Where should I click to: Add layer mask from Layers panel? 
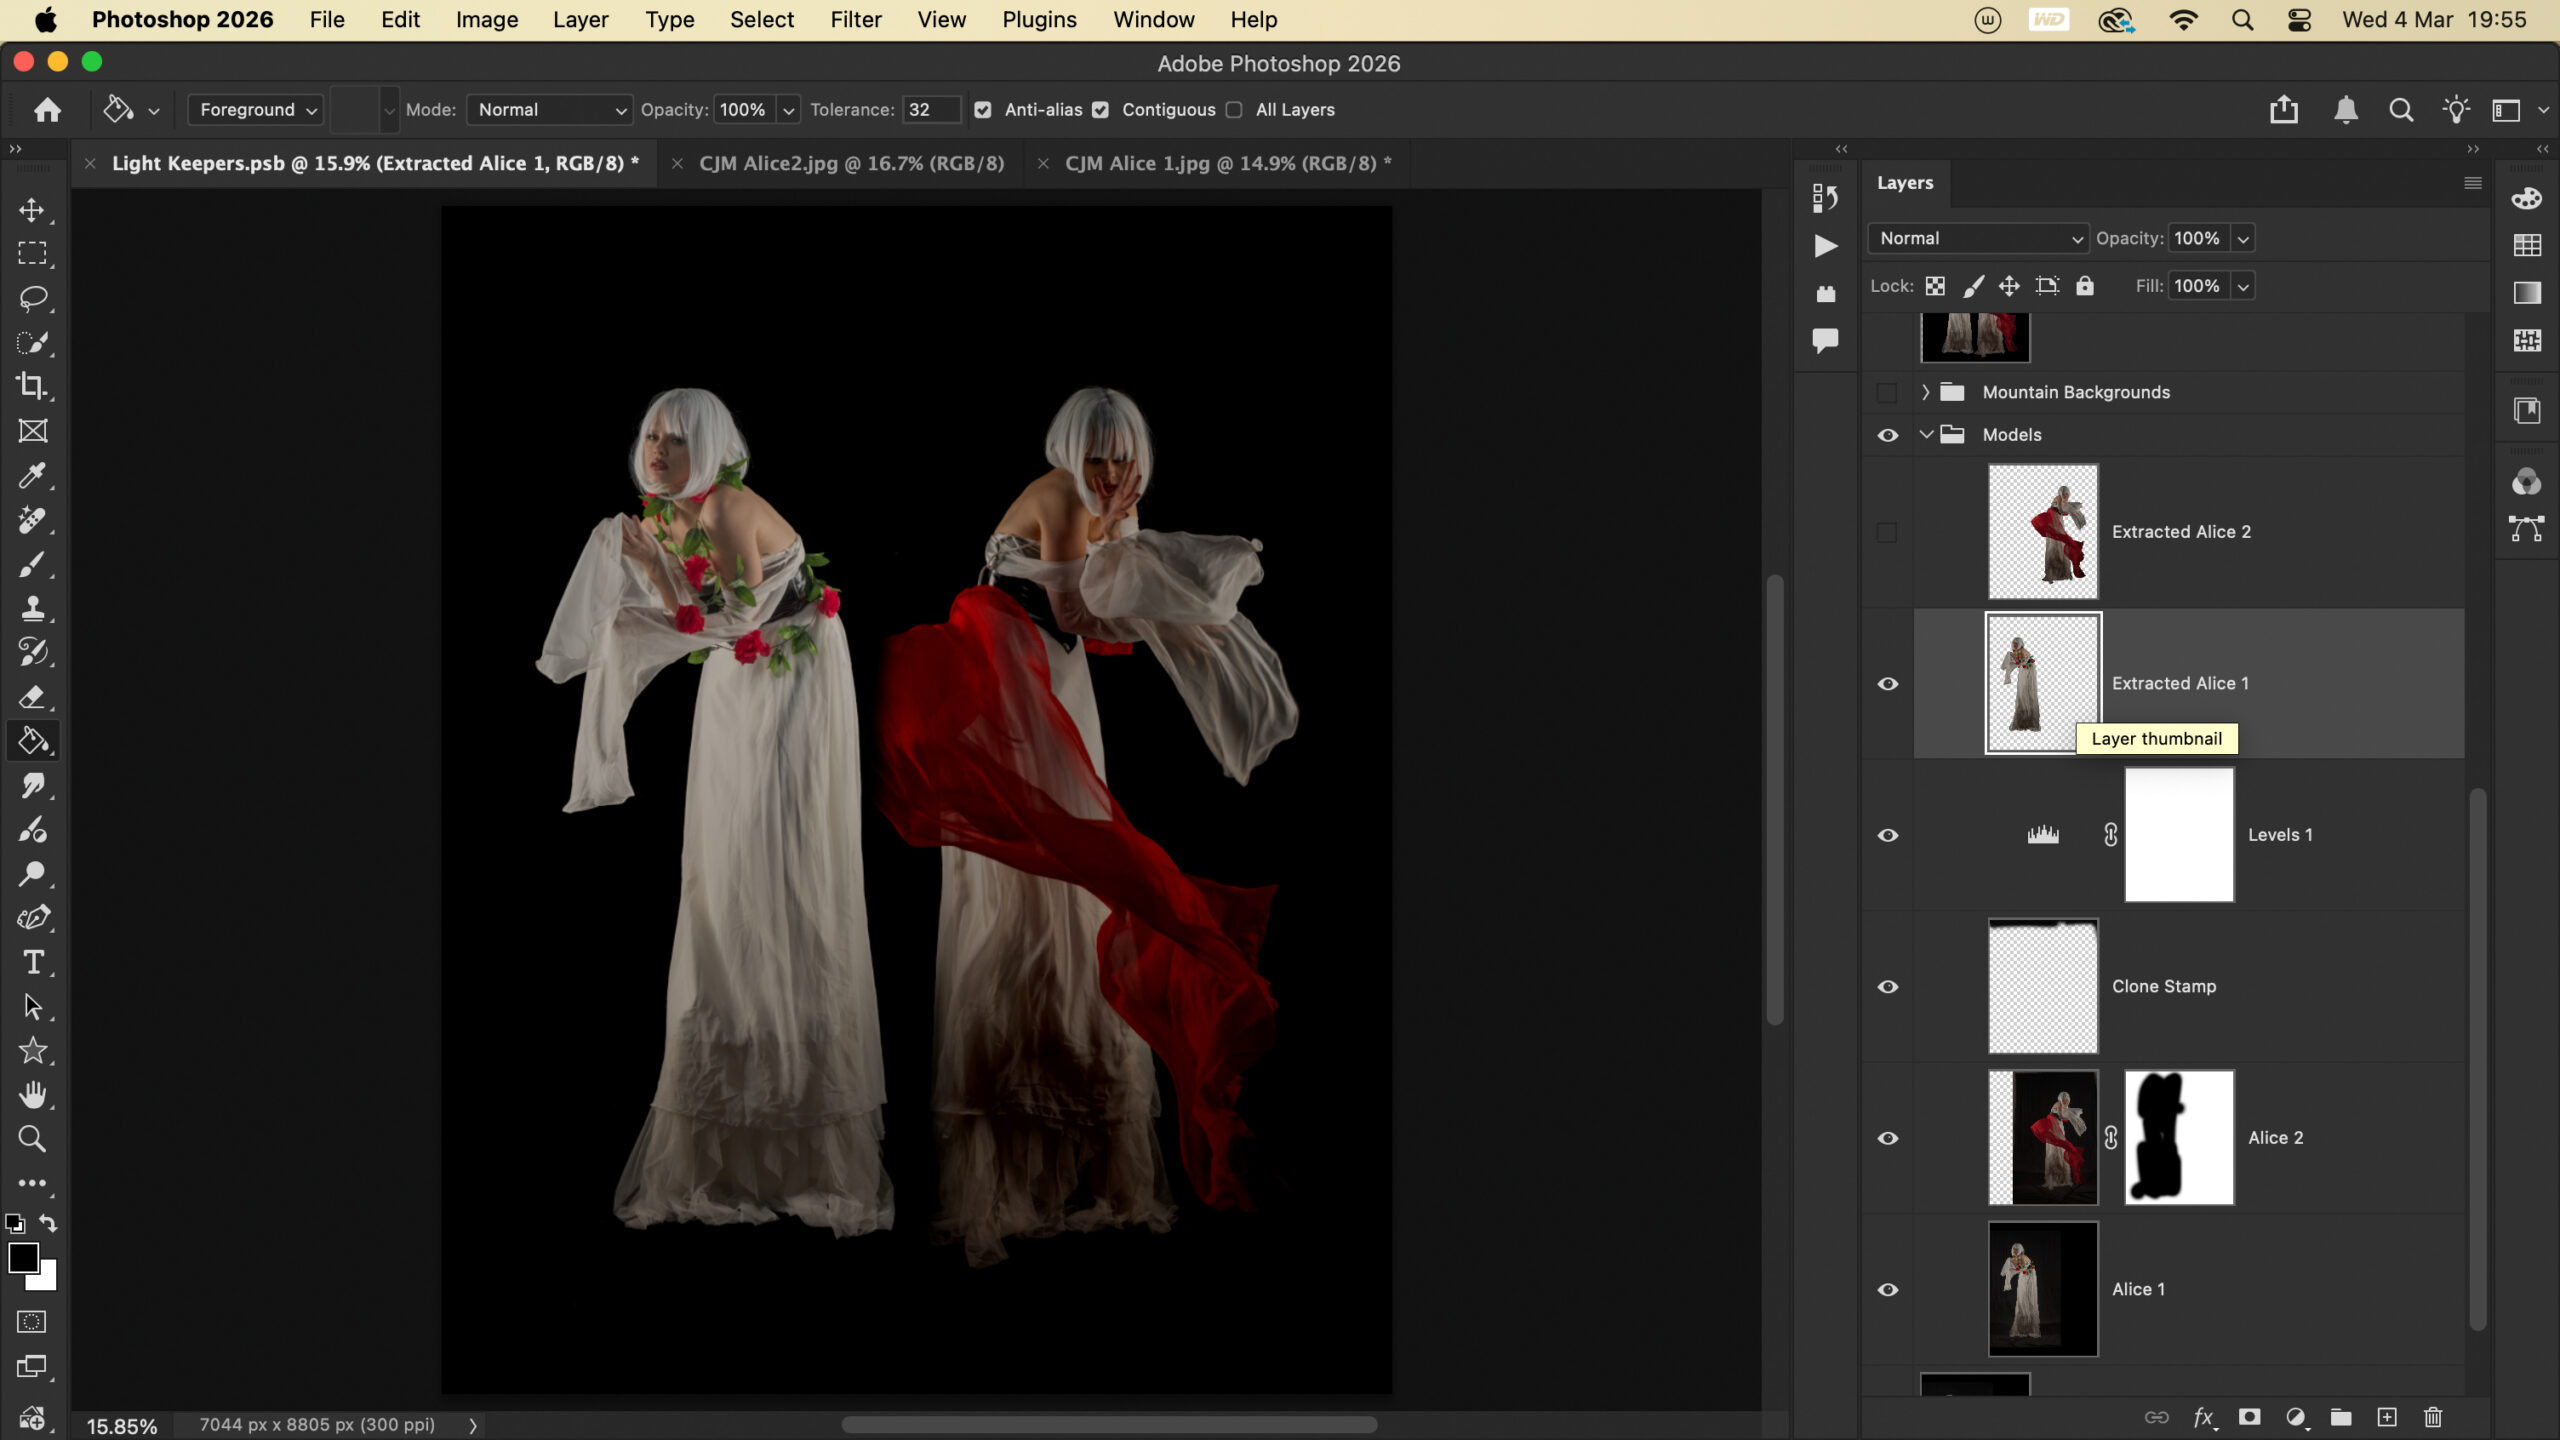tap(2249, 1417)
